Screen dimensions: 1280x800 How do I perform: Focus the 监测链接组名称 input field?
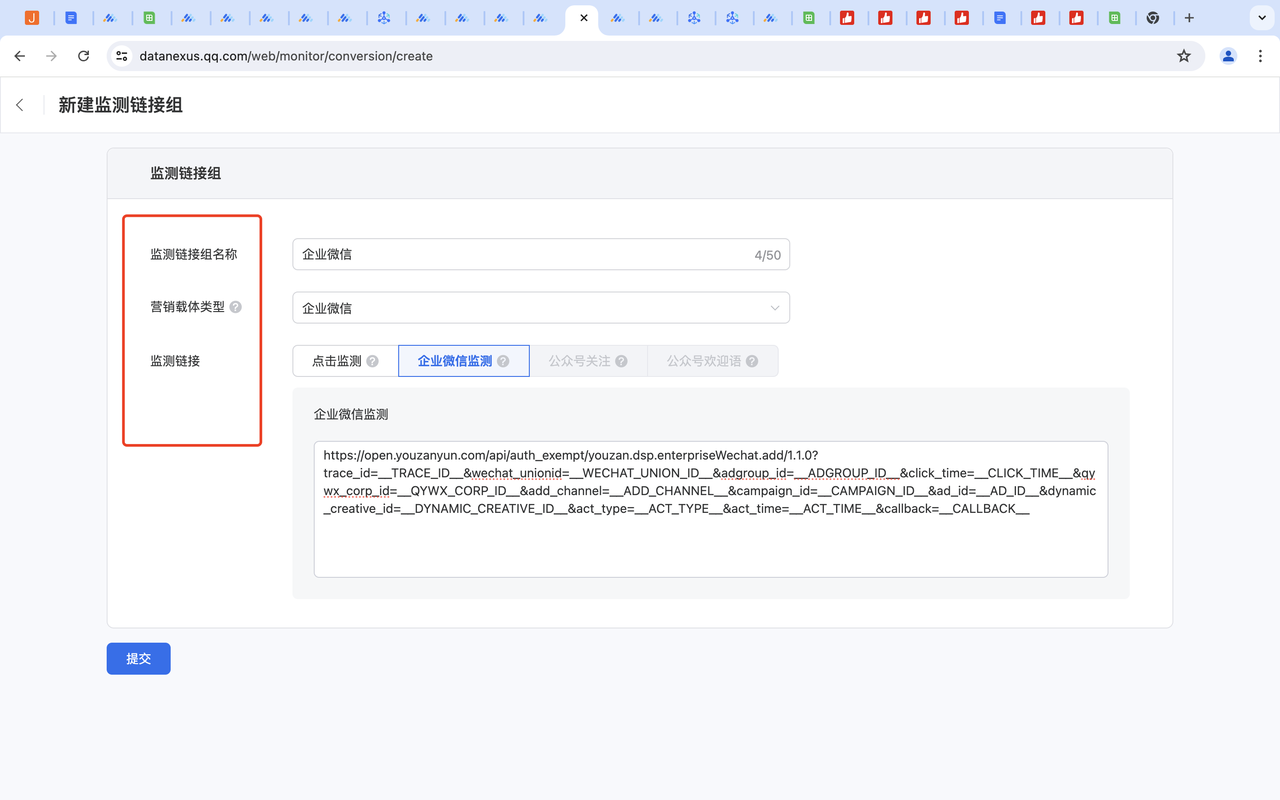tap(541, 255)
